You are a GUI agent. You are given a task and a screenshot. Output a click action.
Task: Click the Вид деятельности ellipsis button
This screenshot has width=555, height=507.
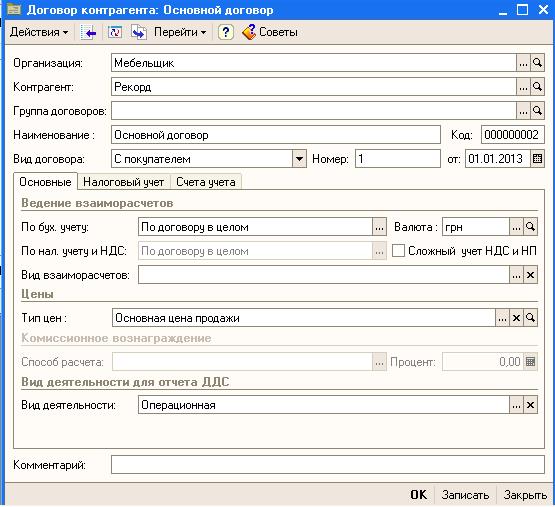coord(516,405)
